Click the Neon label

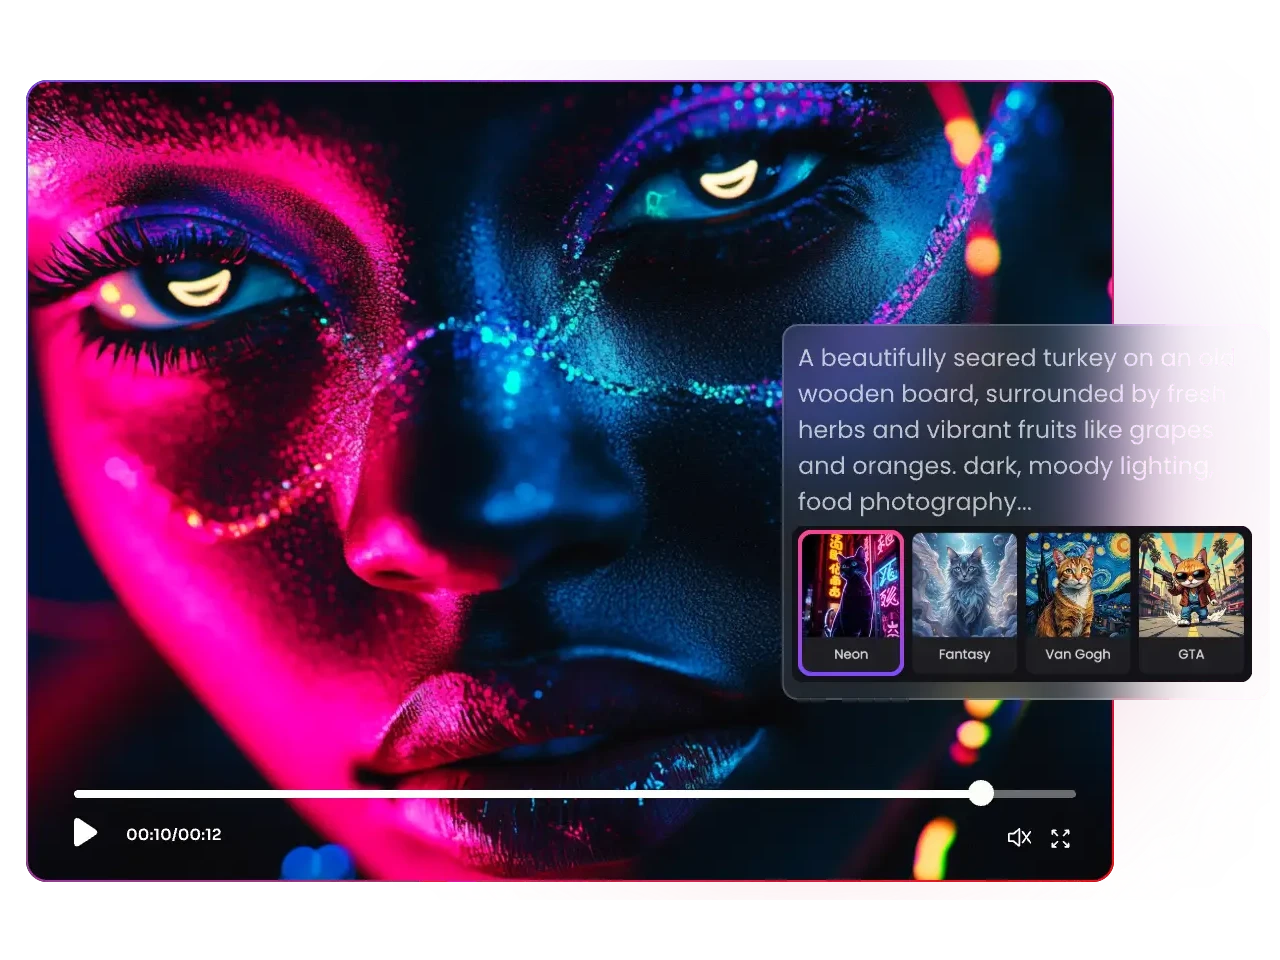(850, 654)
